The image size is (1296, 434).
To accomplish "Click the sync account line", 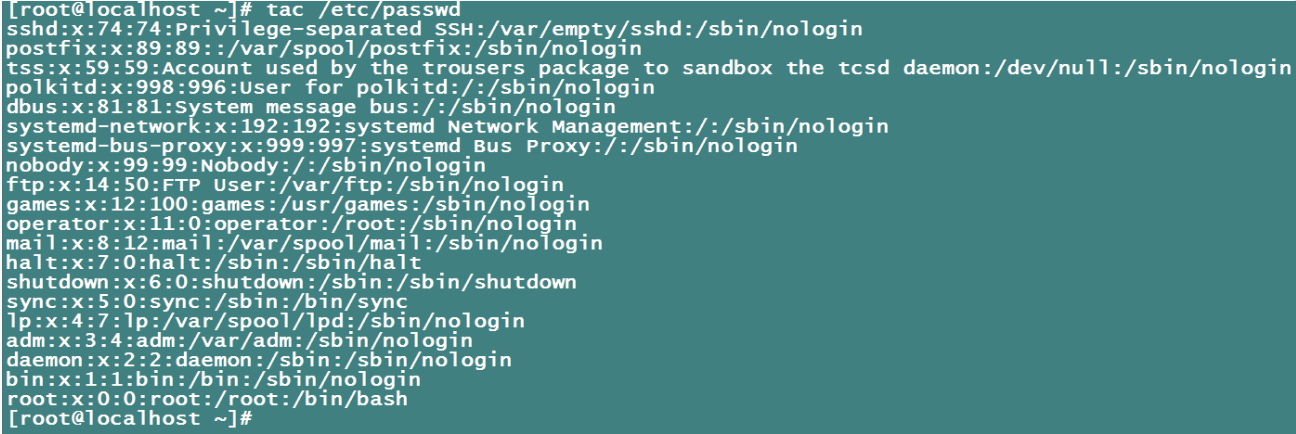I will click(x=207, y=302).
